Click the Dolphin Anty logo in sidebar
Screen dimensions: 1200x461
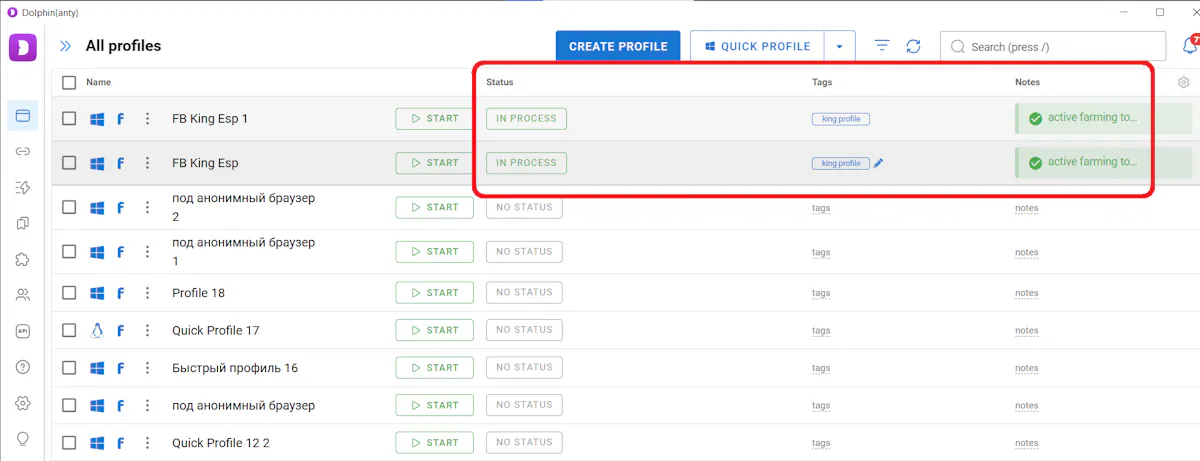[22, 47]
